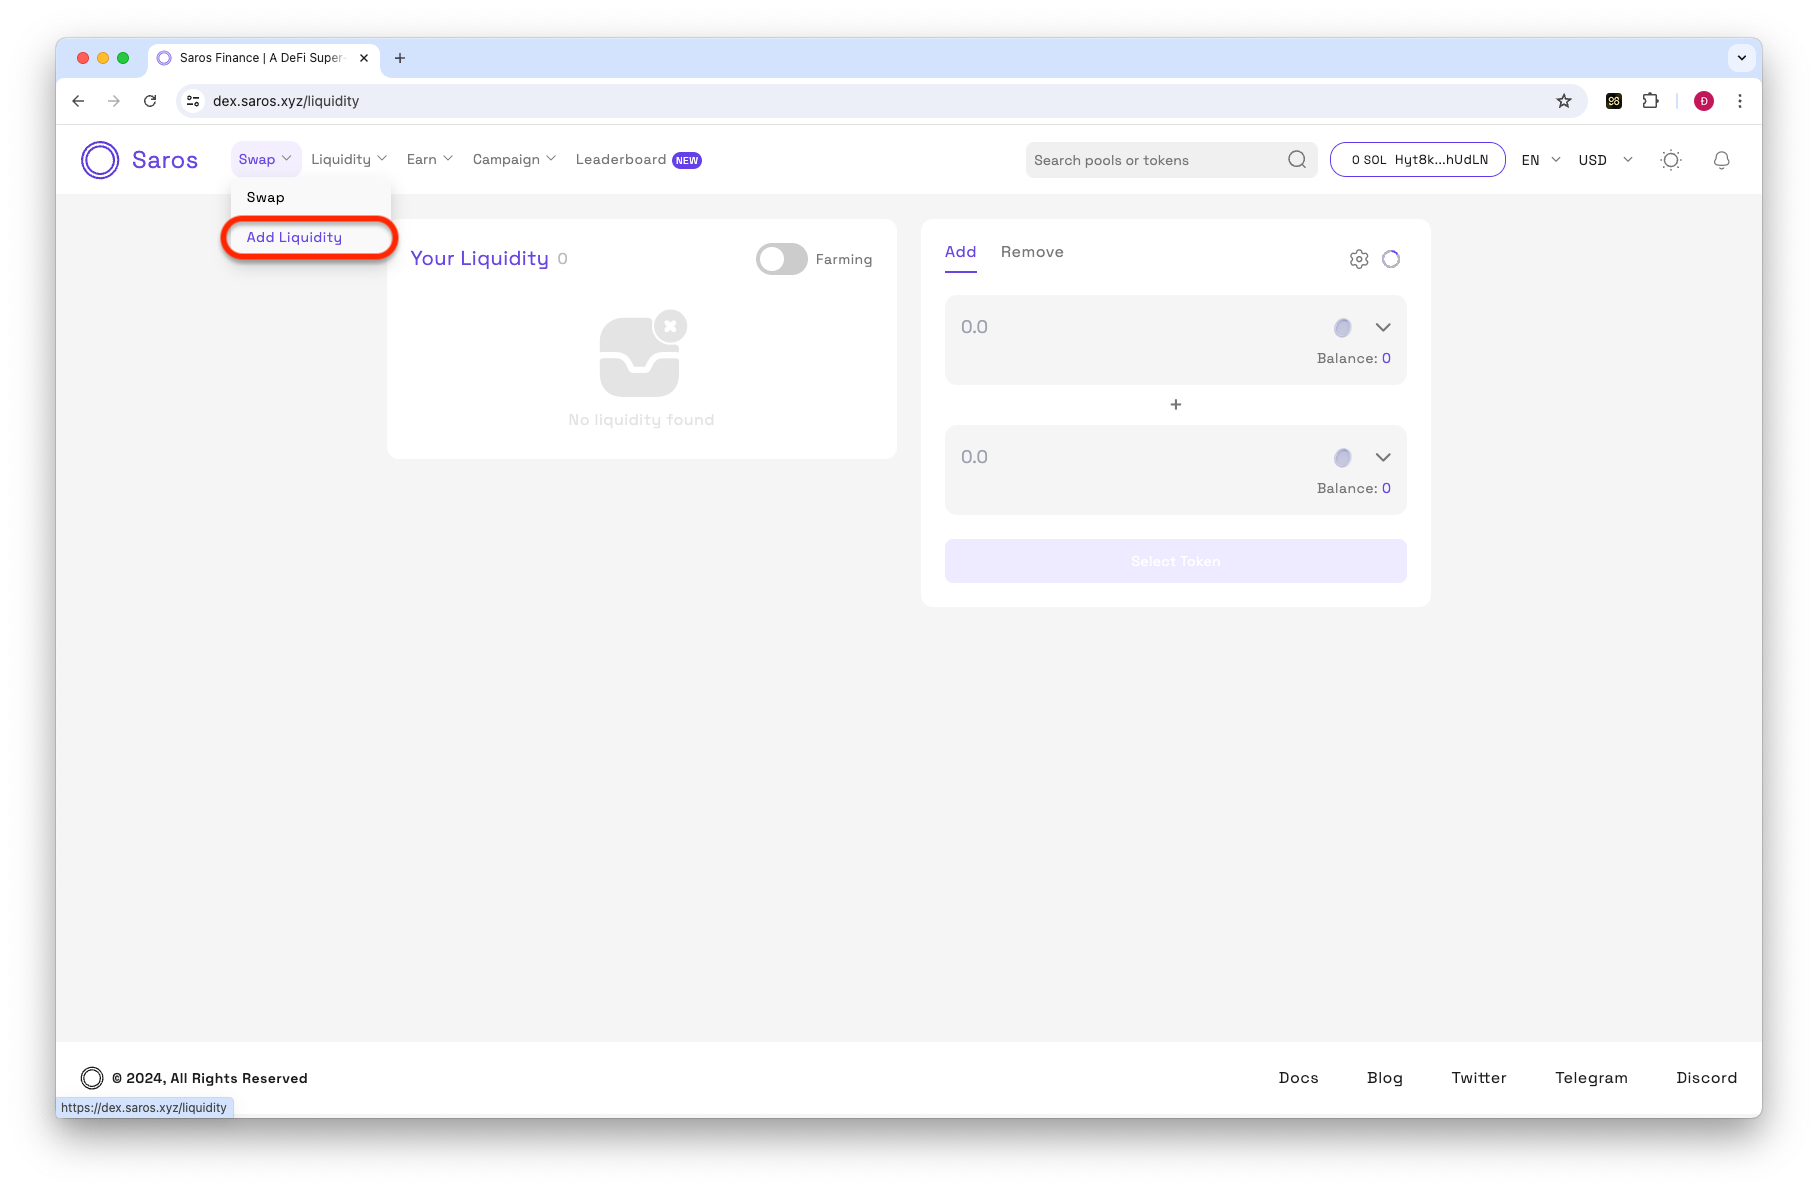1818x1192 pixels.
Task: Open the USD currency dropdown
Action: 1605,160
